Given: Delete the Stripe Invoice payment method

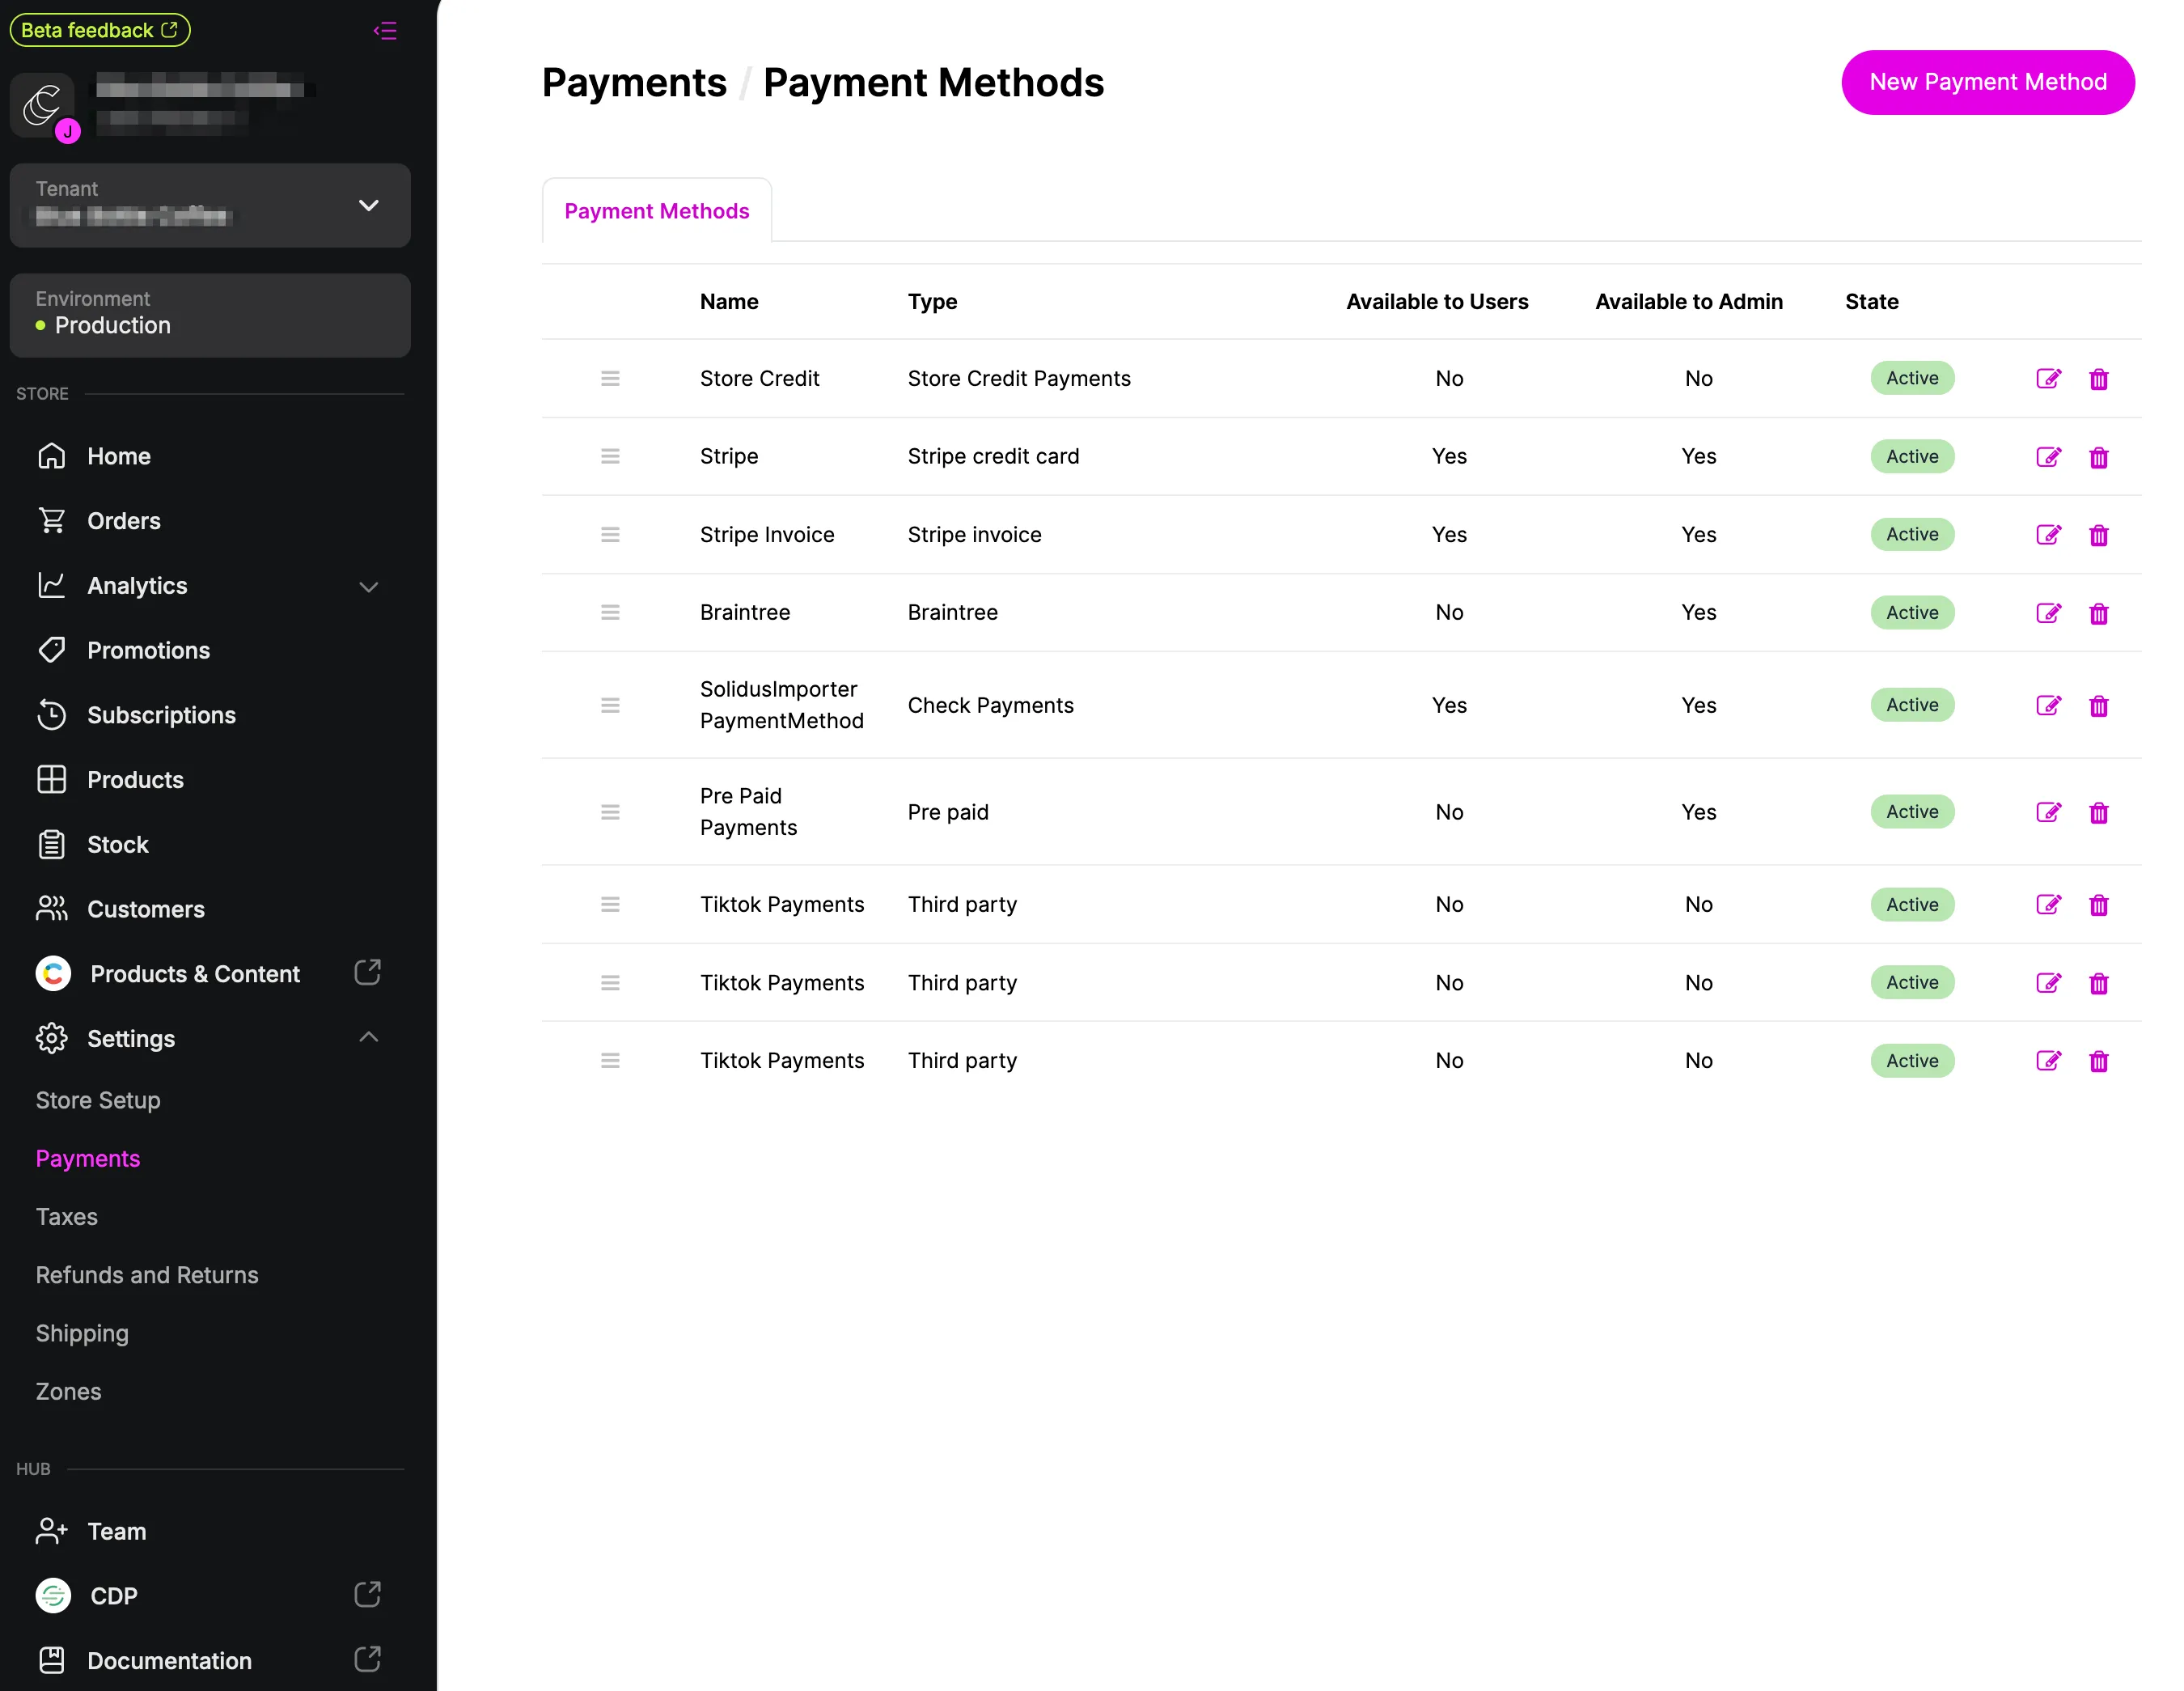Looking at the screenshot, I should (2099, 535).
